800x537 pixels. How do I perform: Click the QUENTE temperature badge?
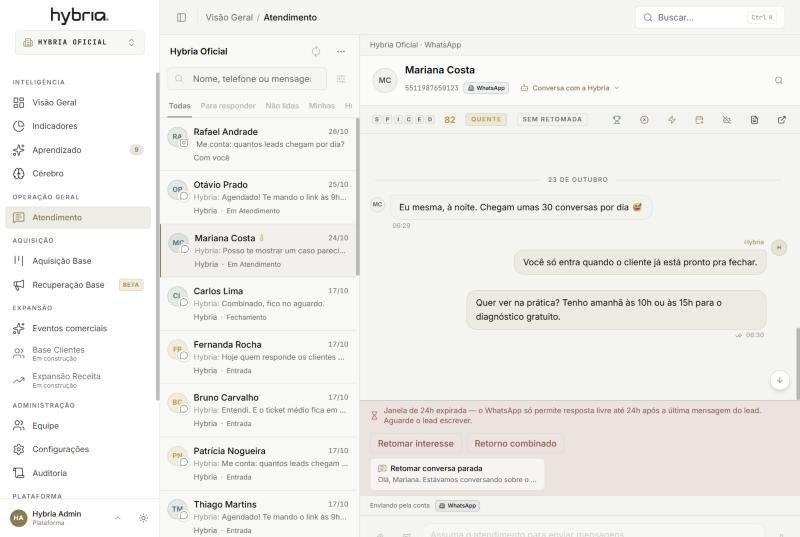click(x=486, y=119)
